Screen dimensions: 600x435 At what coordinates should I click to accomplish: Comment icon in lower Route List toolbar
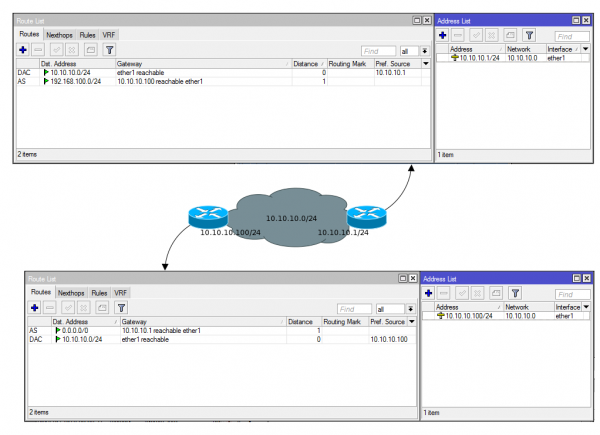(x=102, y=308)
